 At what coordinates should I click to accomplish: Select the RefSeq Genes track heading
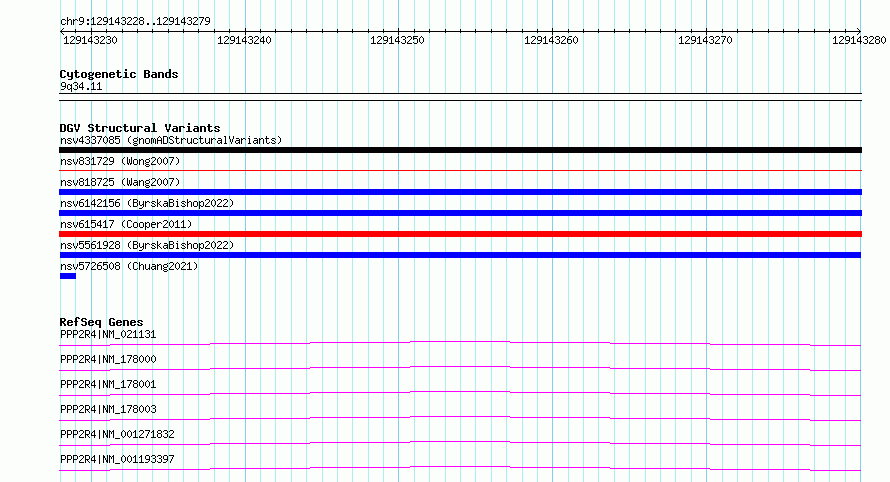pos(101,322)
